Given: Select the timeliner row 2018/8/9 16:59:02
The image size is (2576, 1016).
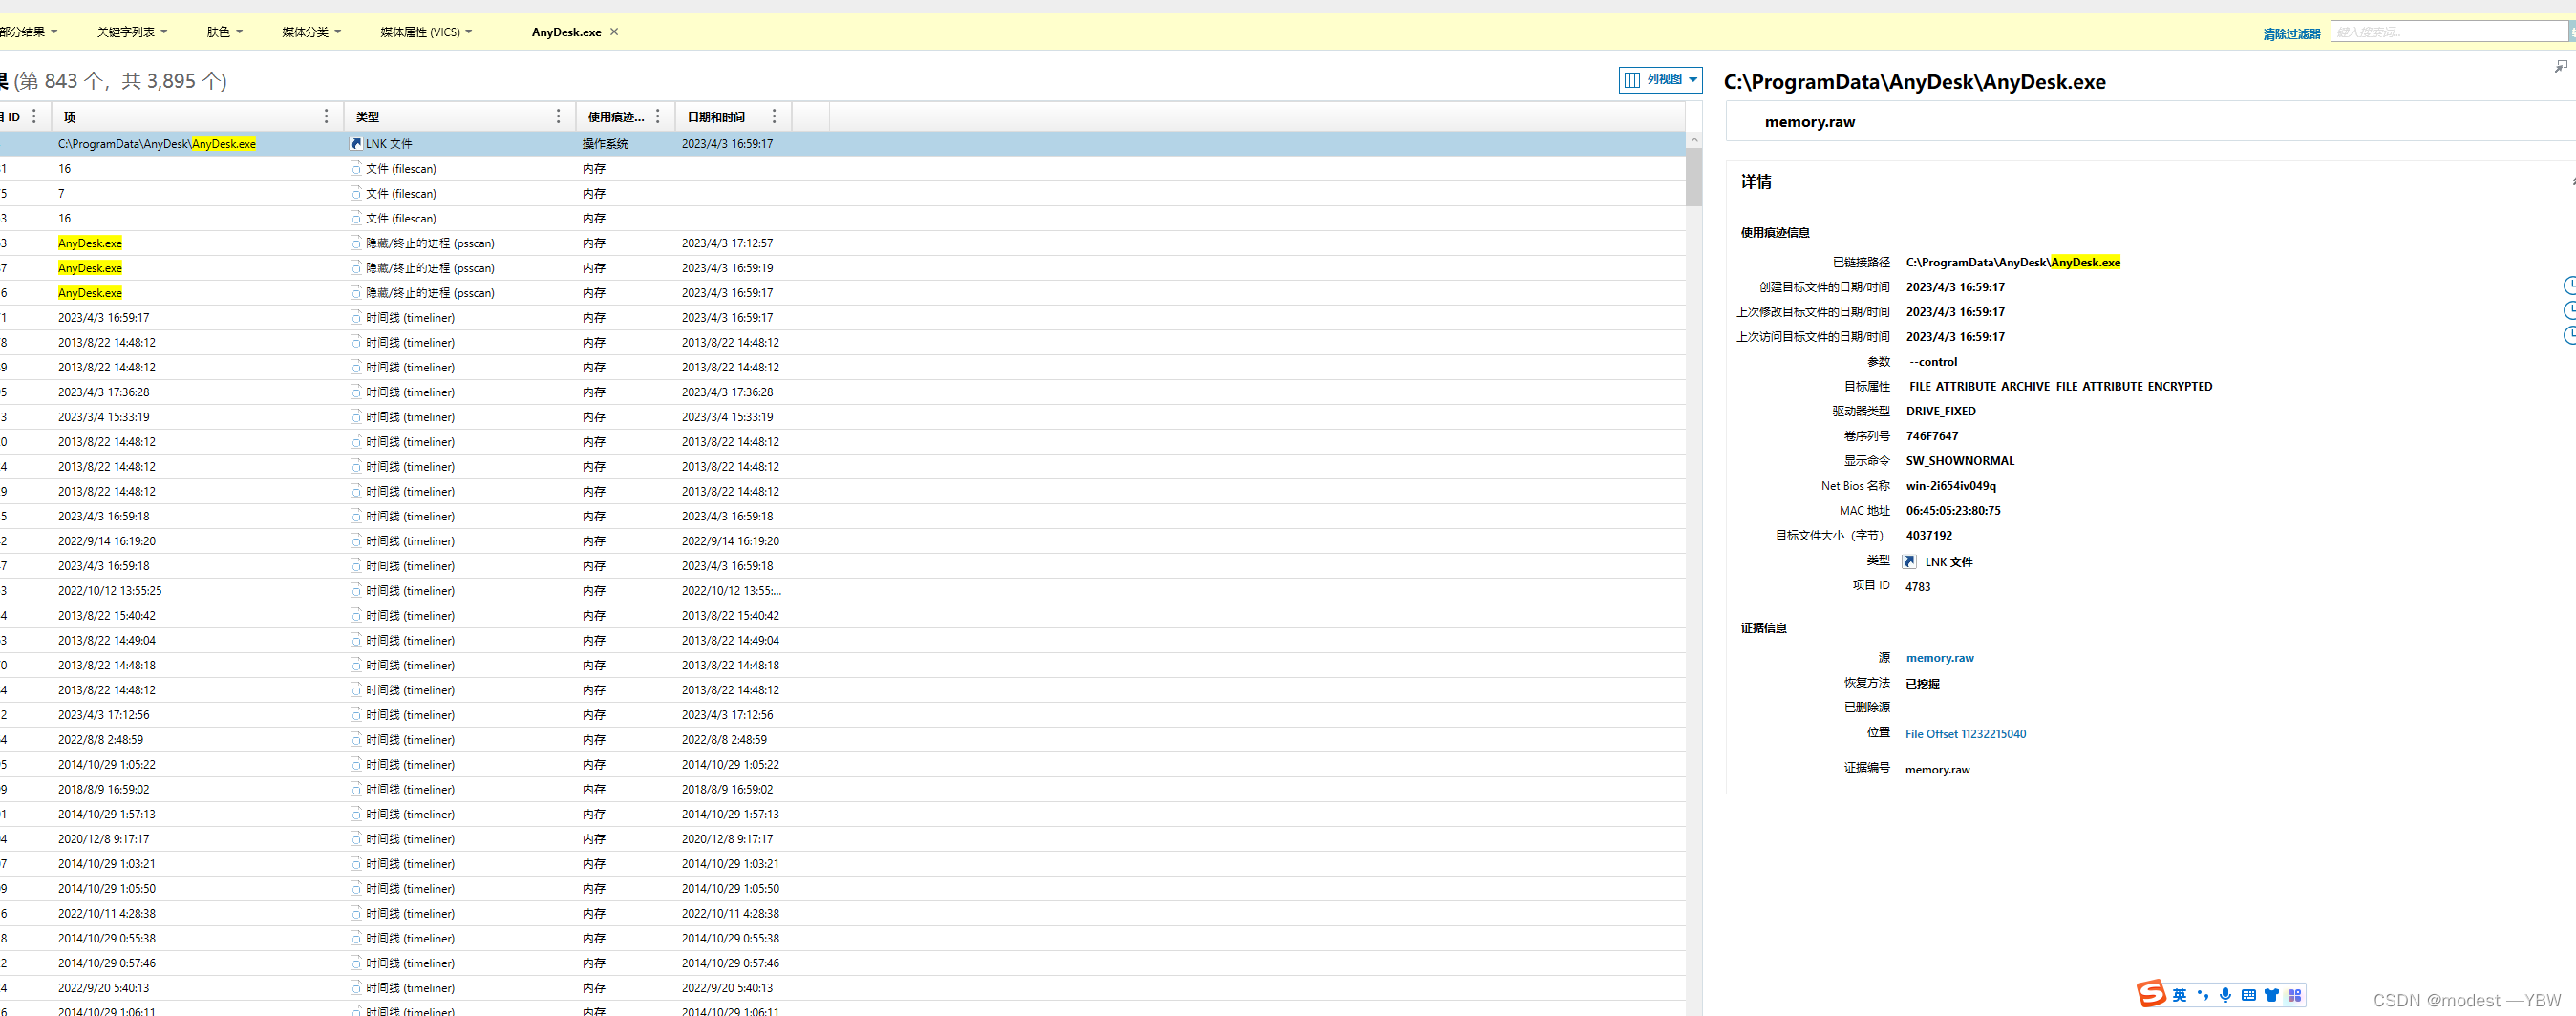Looking at the screenshot, I should (842, 789).
